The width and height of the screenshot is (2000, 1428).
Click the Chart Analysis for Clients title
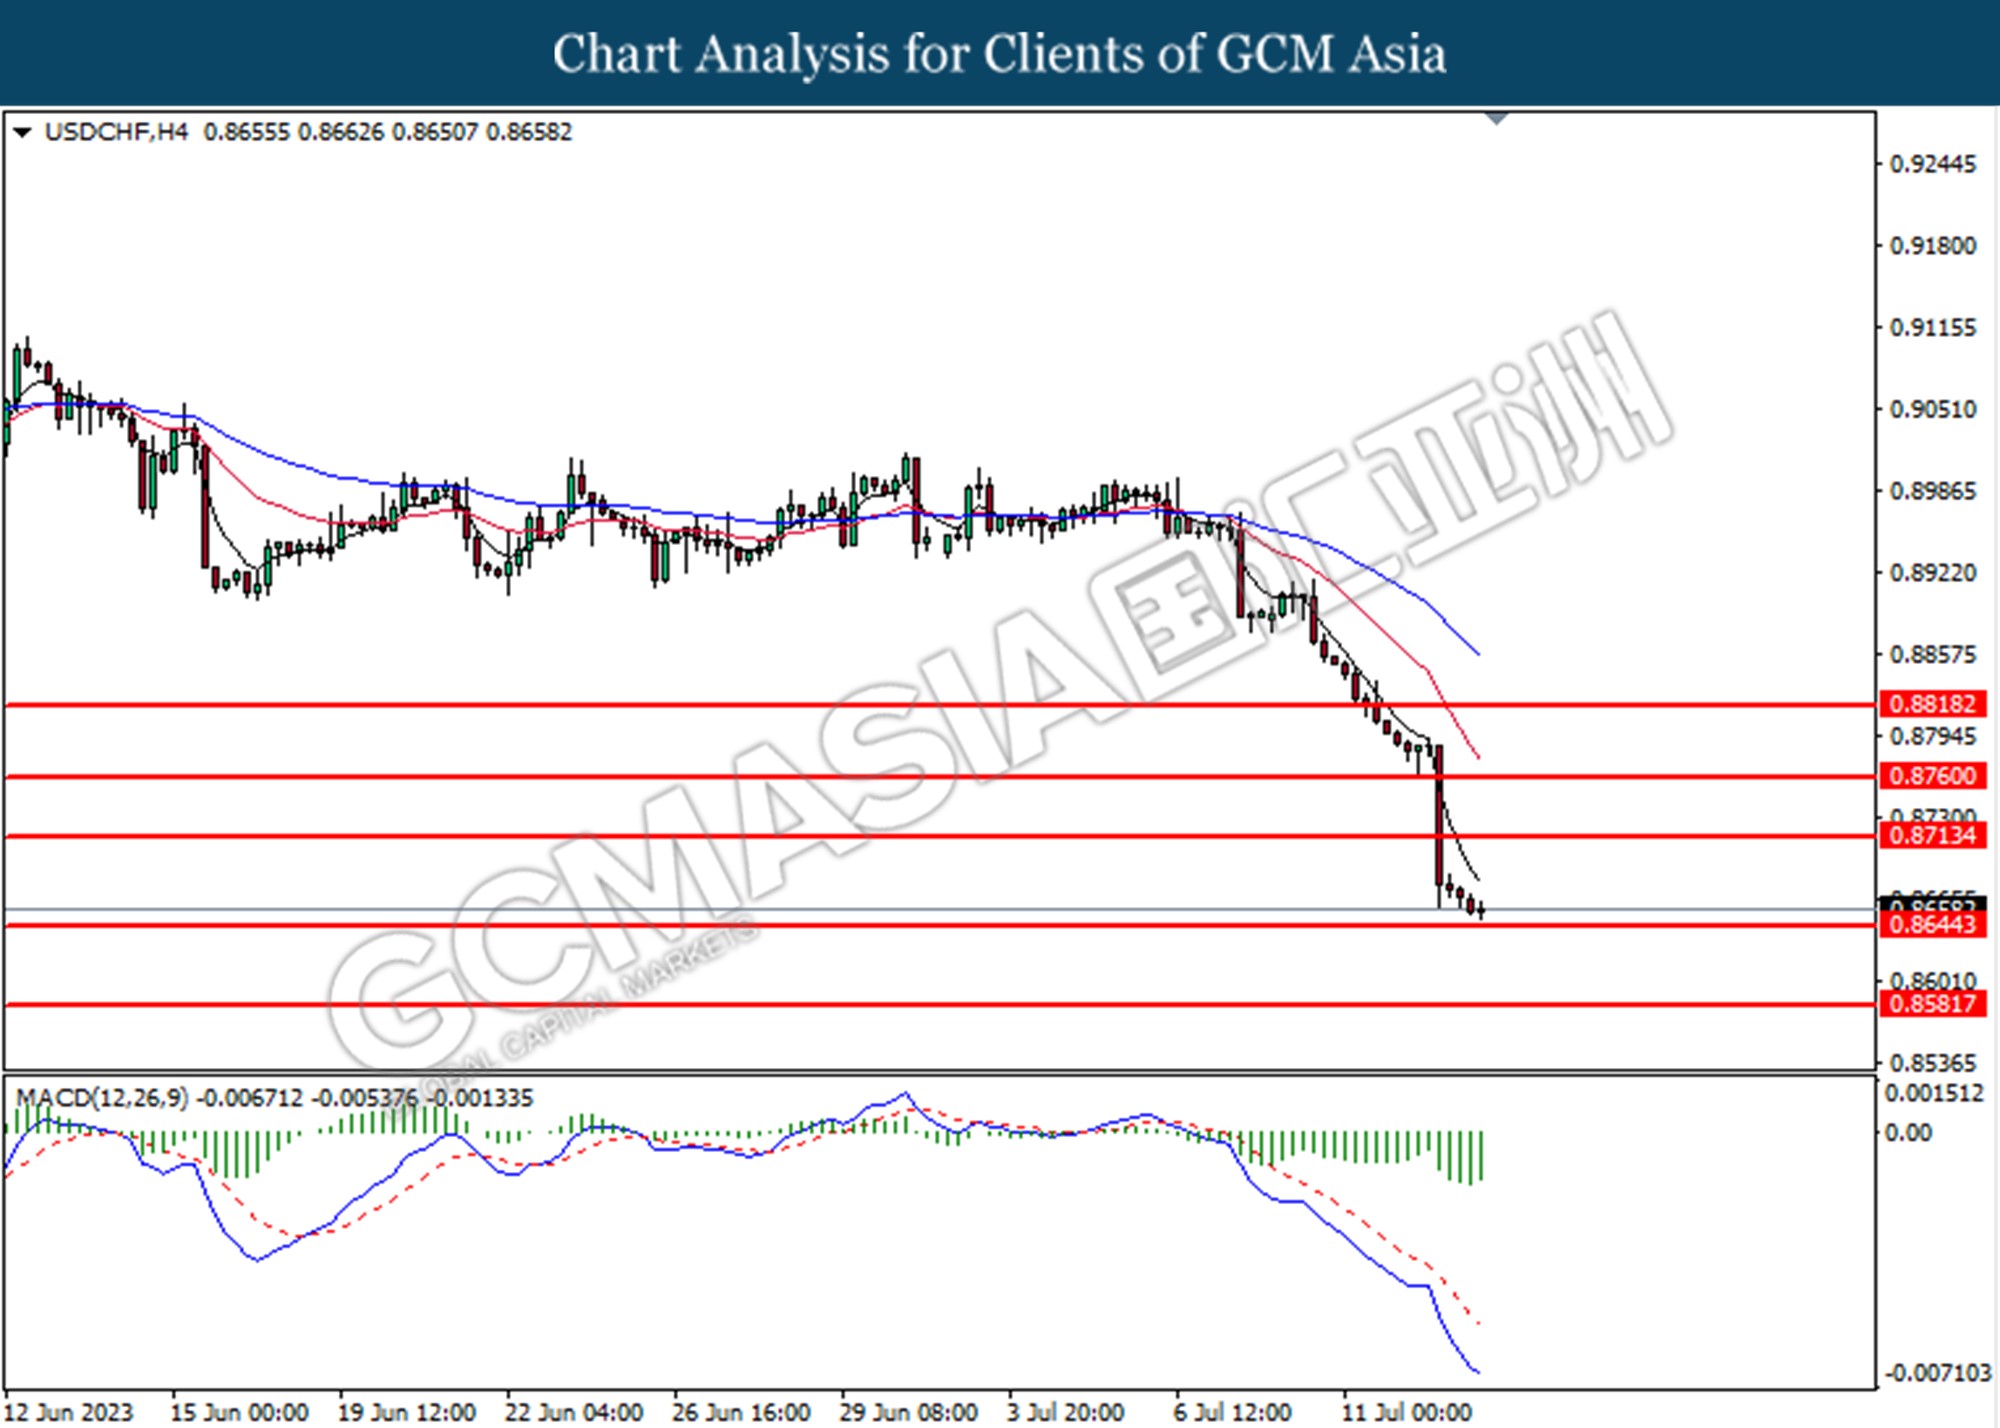coord(1000,54)
